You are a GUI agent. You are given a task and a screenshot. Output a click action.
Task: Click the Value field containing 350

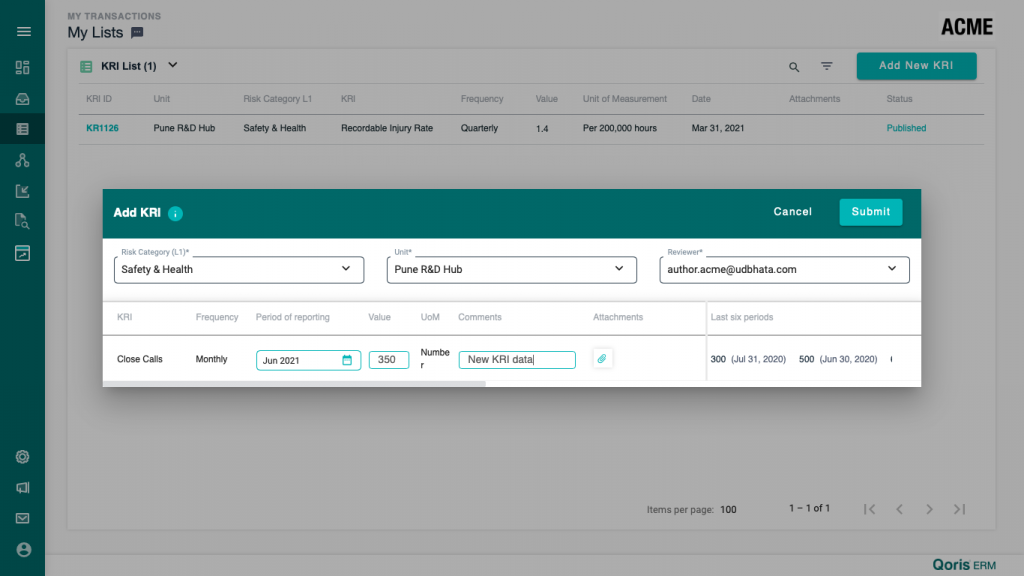389,360
